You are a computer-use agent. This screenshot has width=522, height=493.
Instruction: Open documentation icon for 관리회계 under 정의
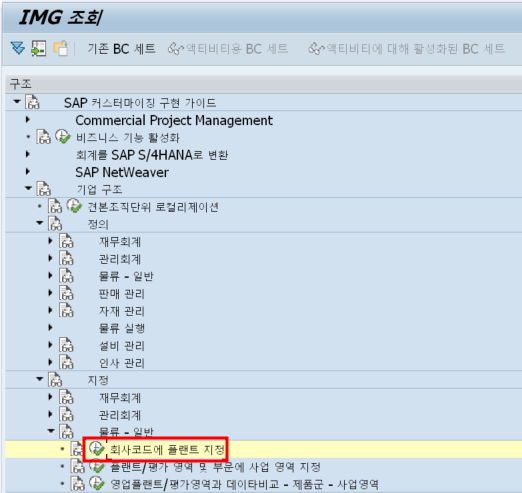66,258
